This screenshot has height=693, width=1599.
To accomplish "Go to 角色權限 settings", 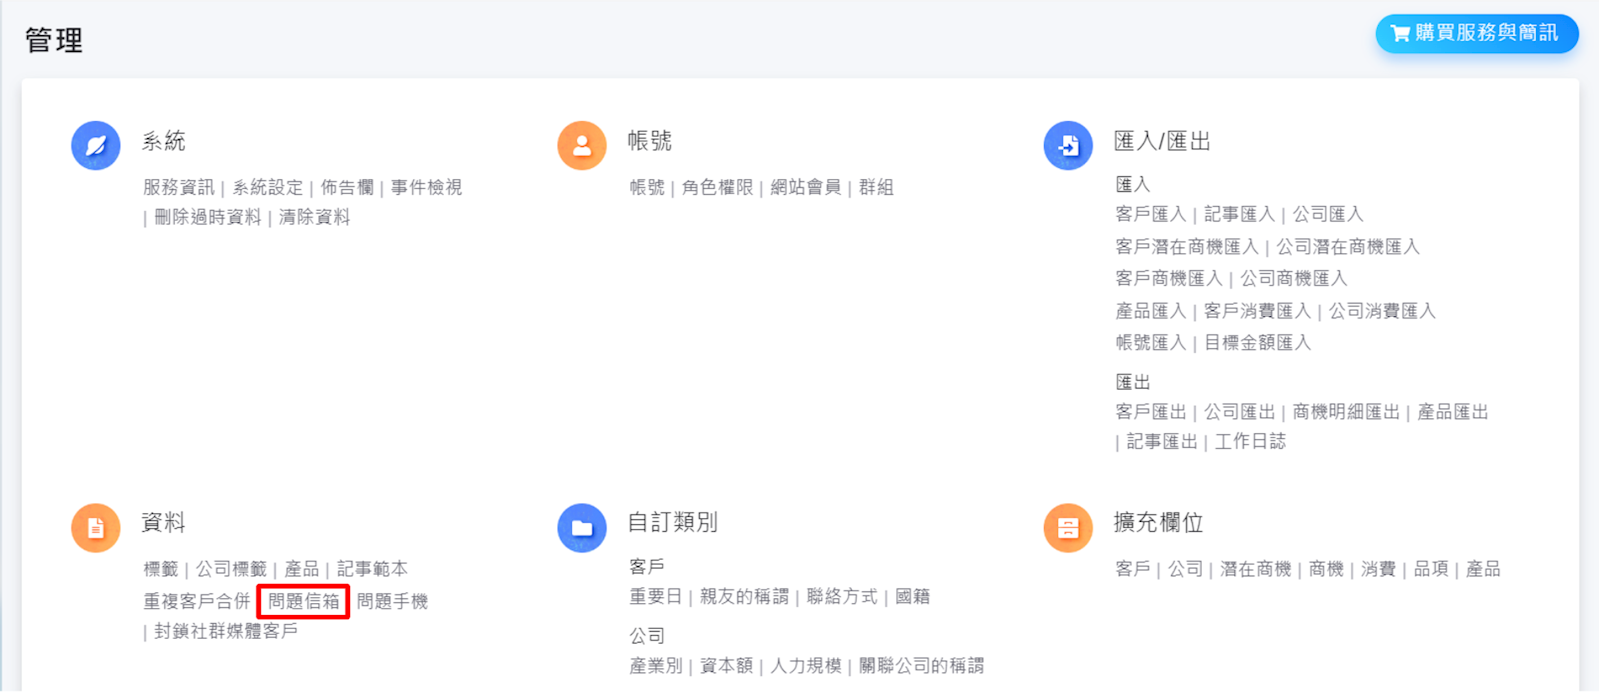I will click(x=717, y=187).
